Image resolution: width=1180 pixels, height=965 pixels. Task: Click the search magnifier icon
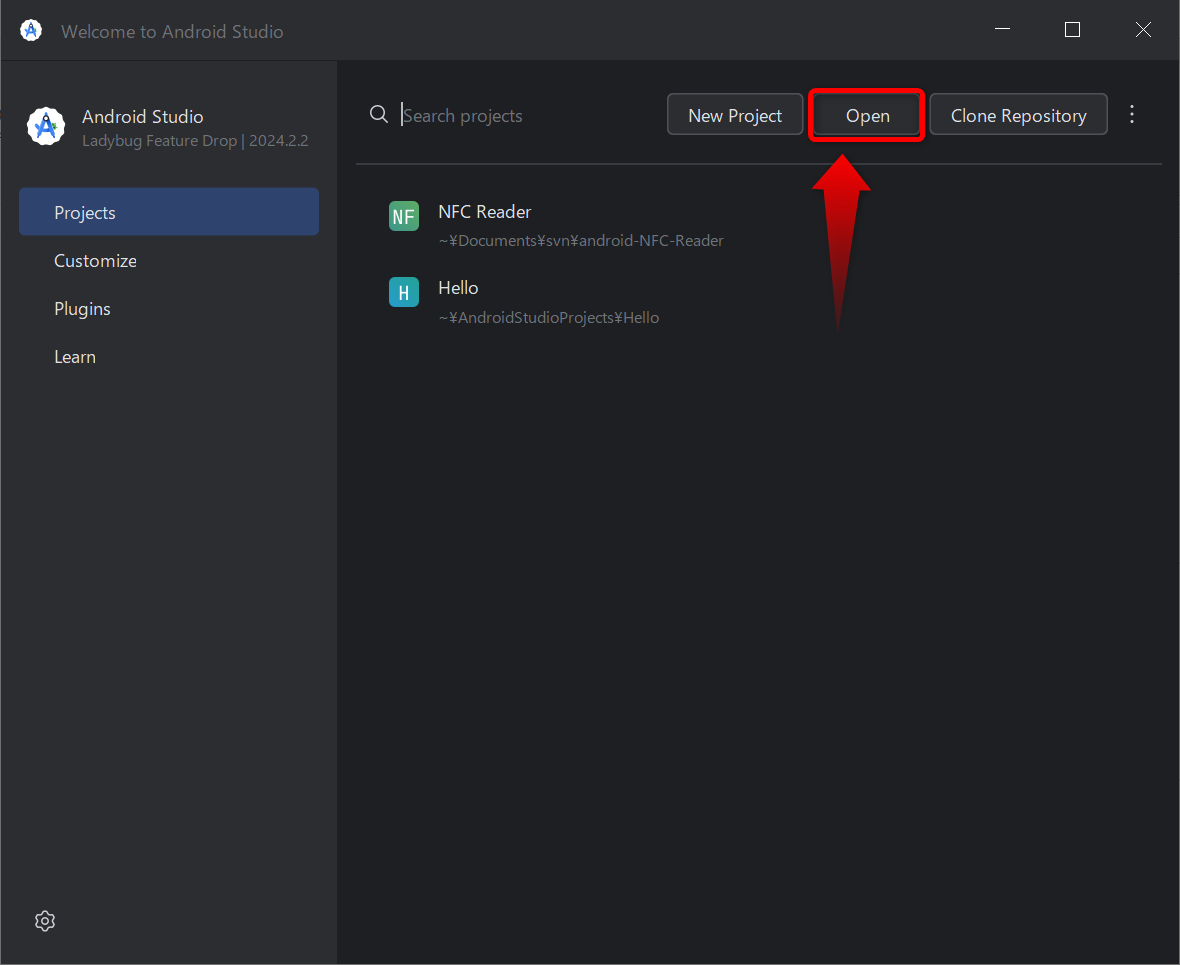(x=379, y=114)
